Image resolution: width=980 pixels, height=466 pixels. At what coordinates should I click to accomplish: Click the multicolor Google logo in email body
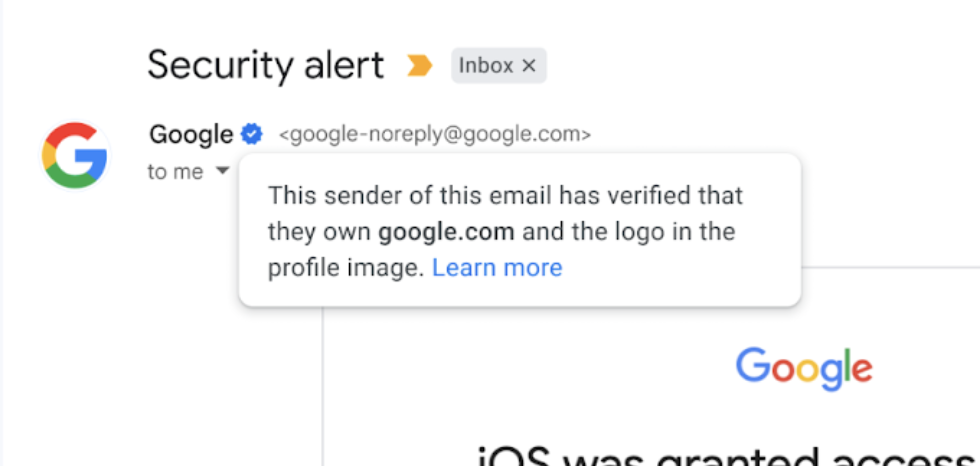coord(804,369)
